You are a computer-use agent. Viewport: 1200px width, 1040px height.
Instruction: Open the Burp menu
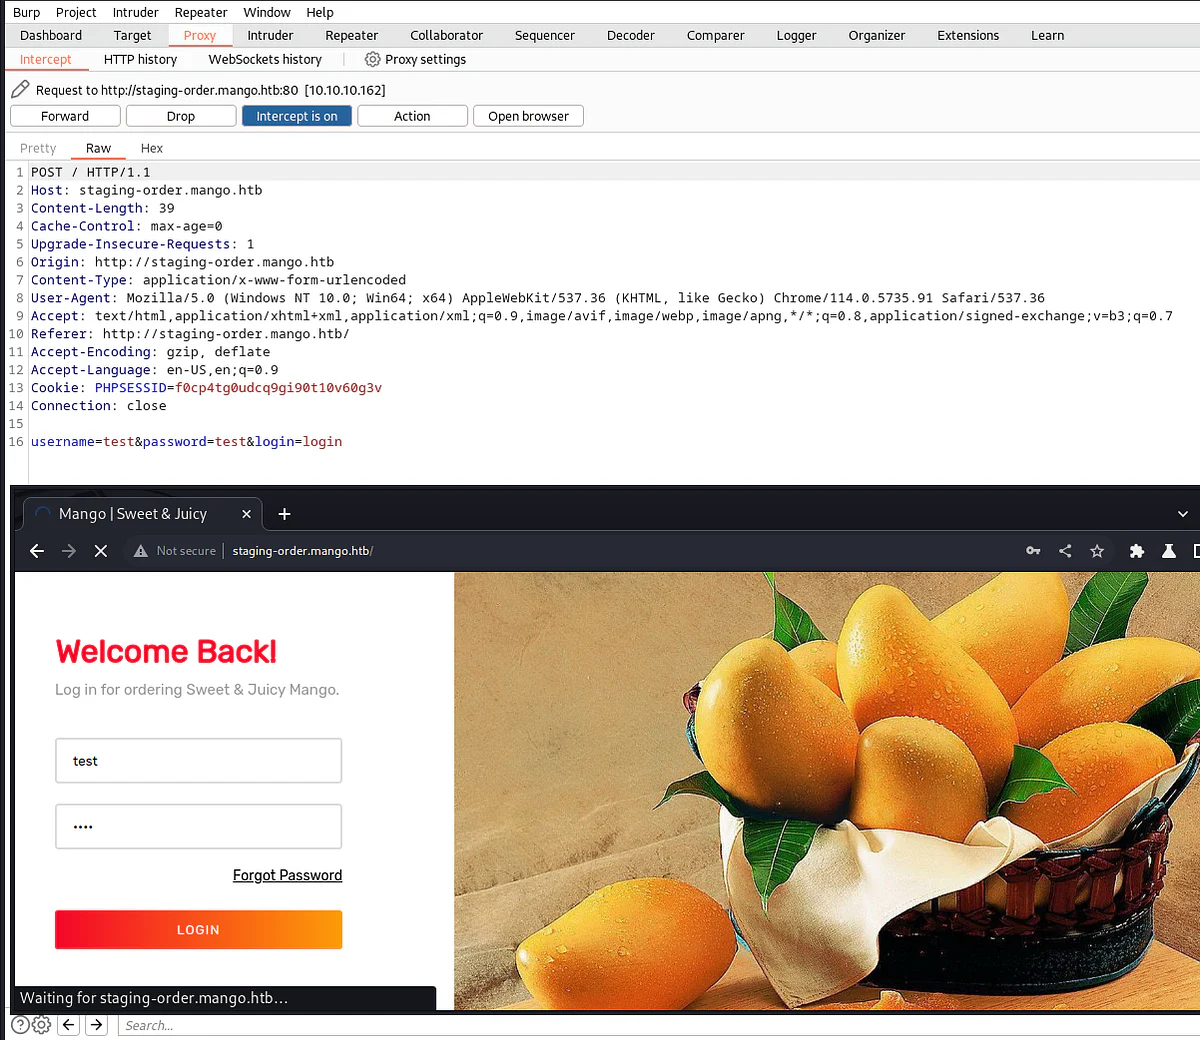click(x=27, y=12)
